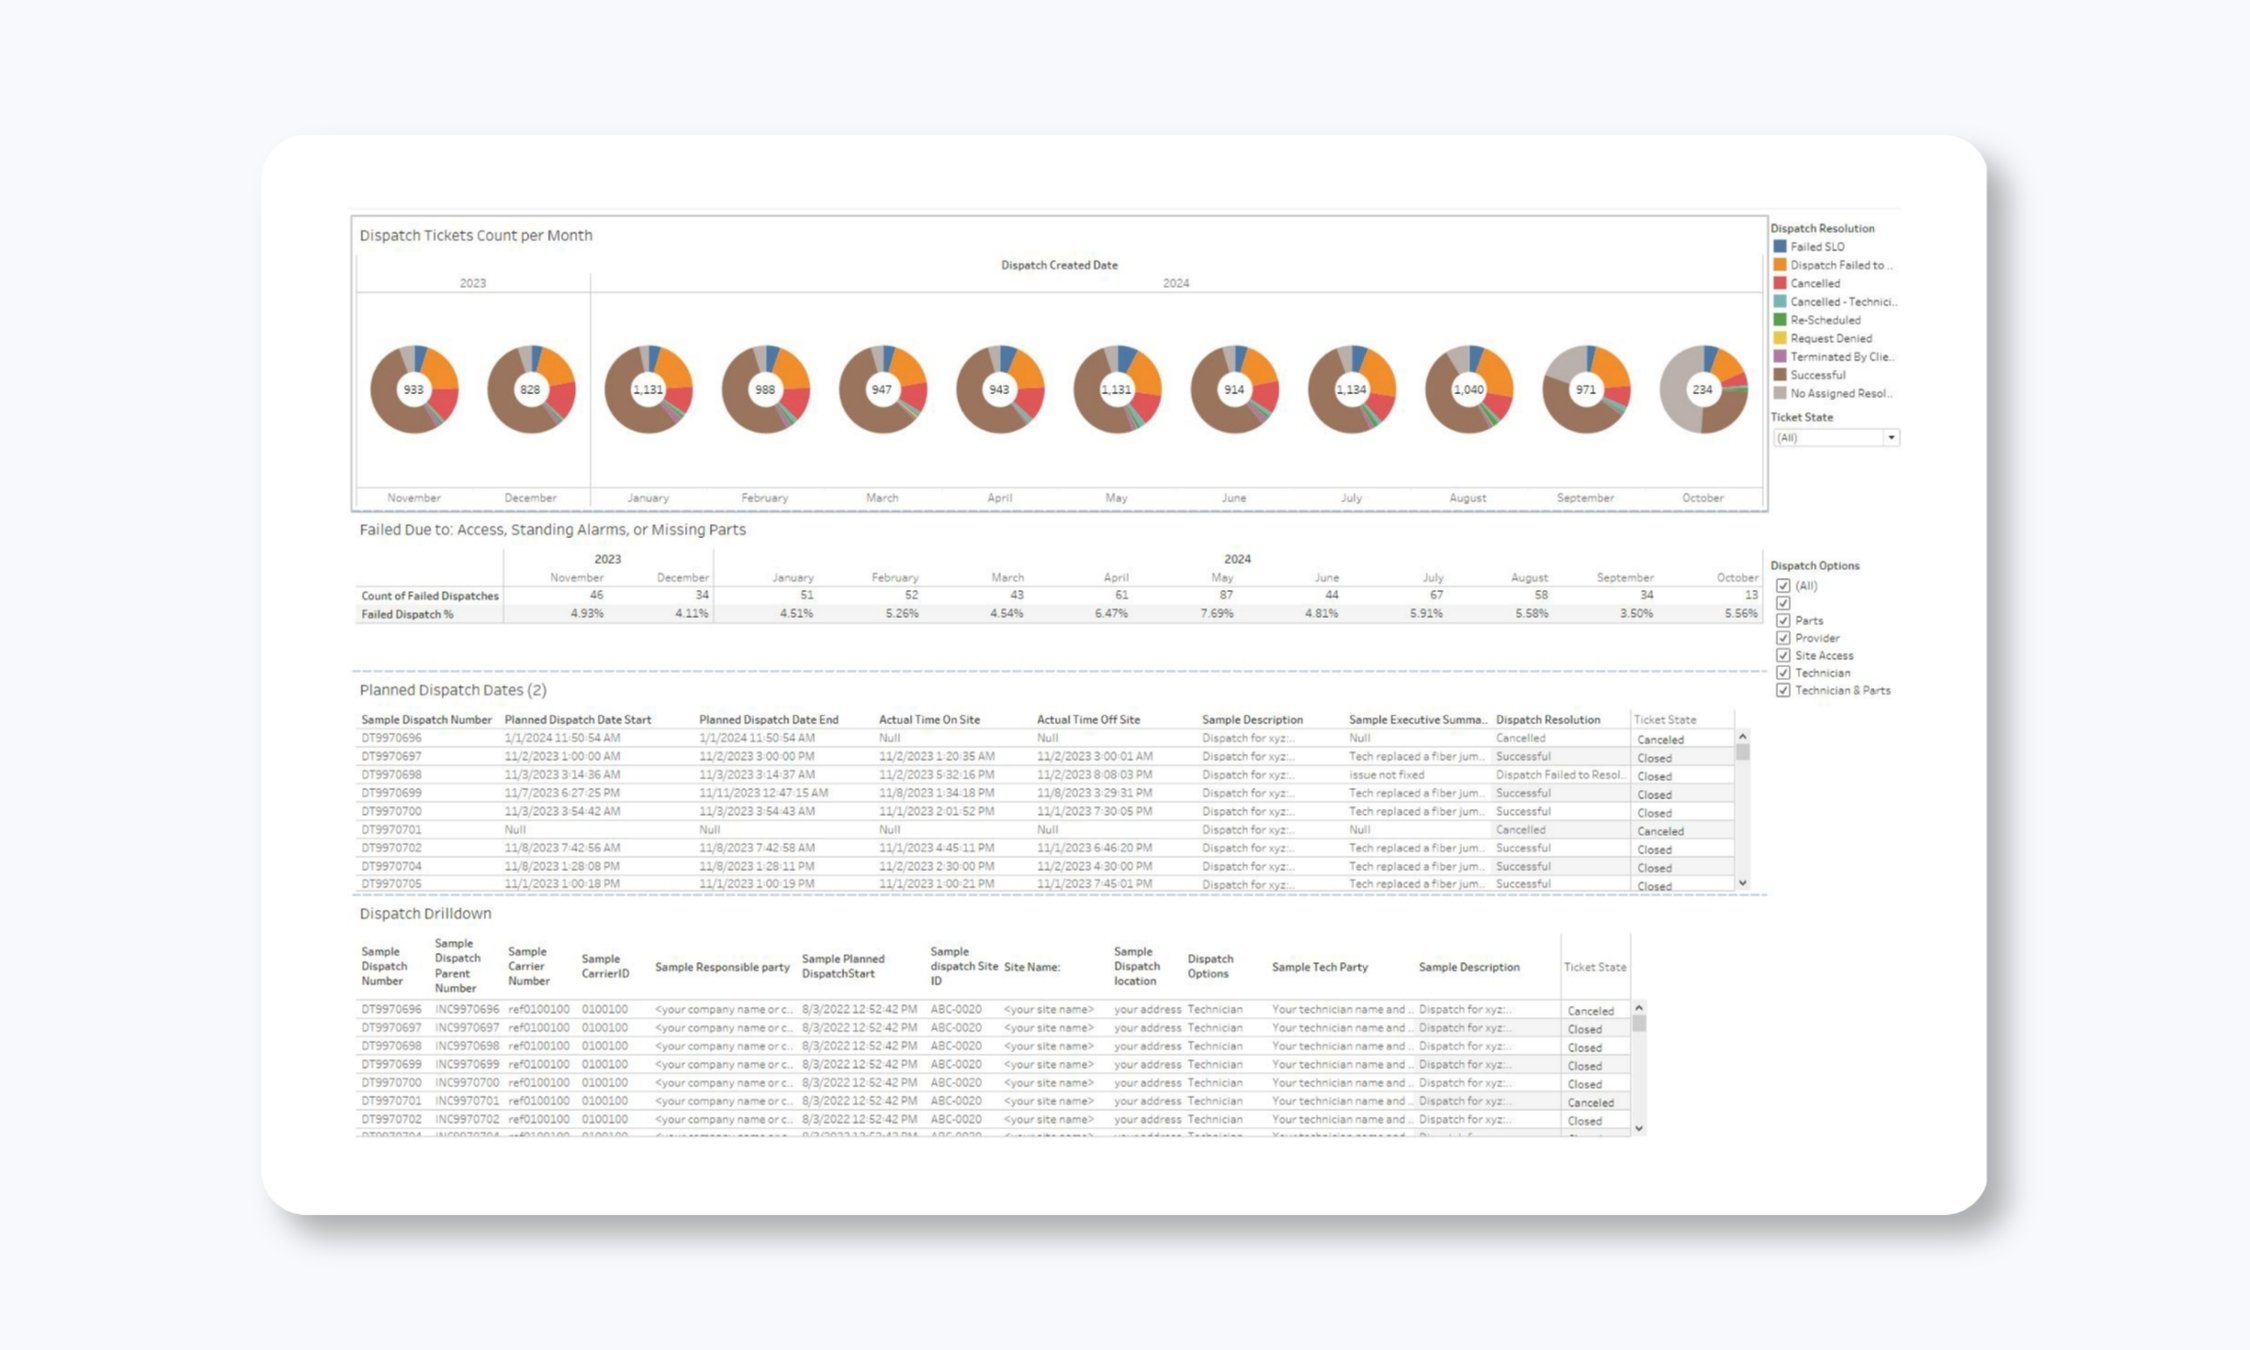
Task: Click the Failed SLO blue legend swatch
Action: click(1780, 246)
